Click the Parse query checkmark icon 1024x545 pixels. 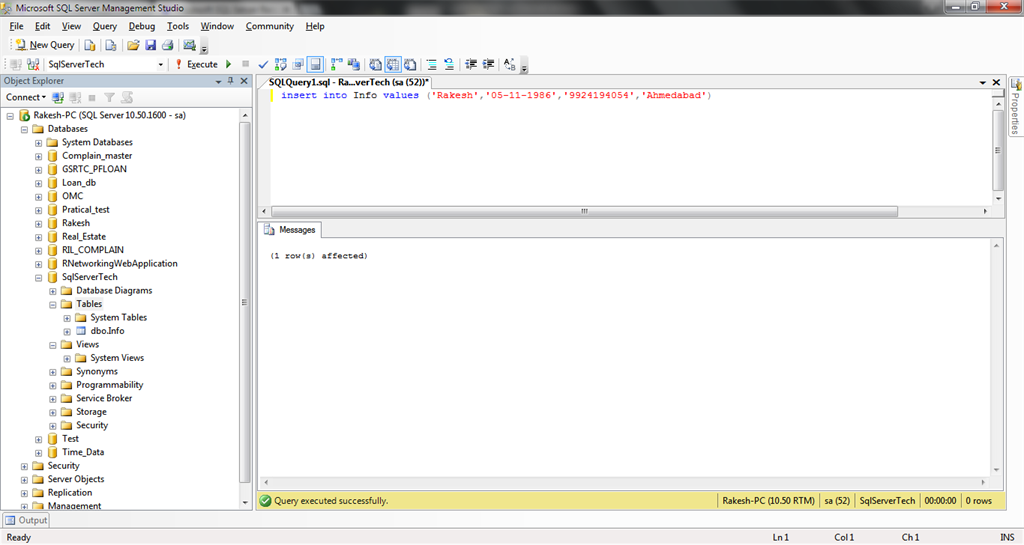pyautogui.click(x=263, y=64)
